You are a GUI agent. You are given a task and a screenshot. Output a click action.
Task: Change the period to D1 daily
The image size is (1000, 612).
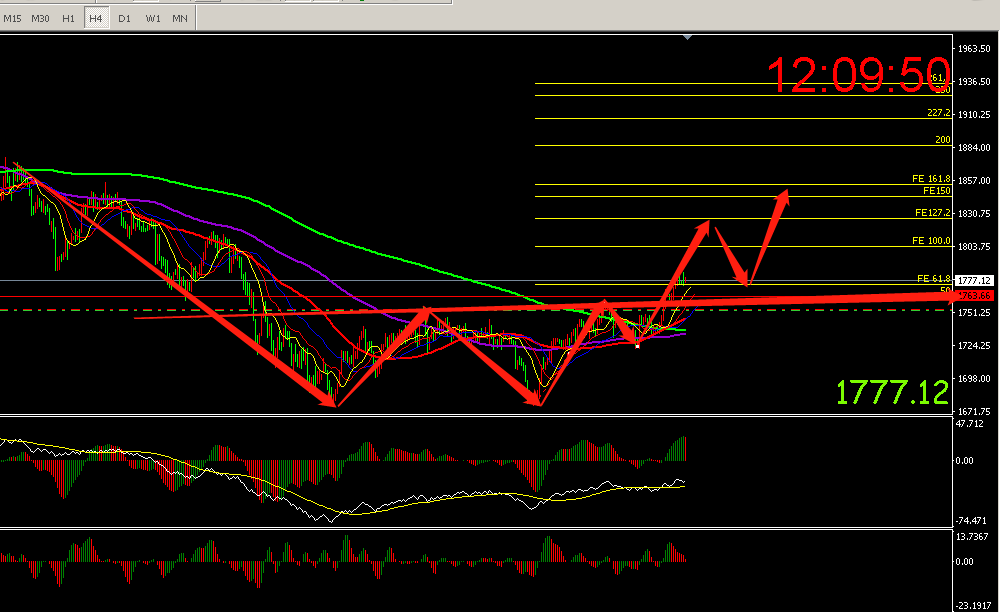[124, 18]
